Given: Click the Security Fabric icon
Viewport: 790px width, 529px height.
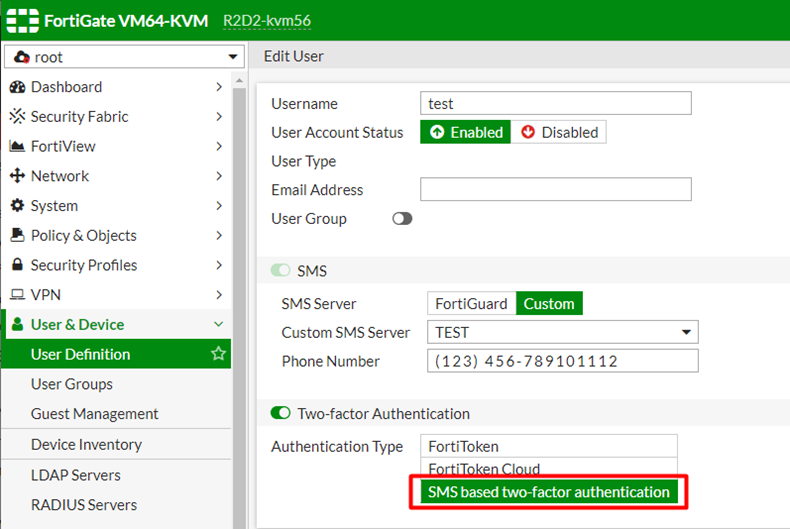Looking at the screenshot, I should coord(17,117).
